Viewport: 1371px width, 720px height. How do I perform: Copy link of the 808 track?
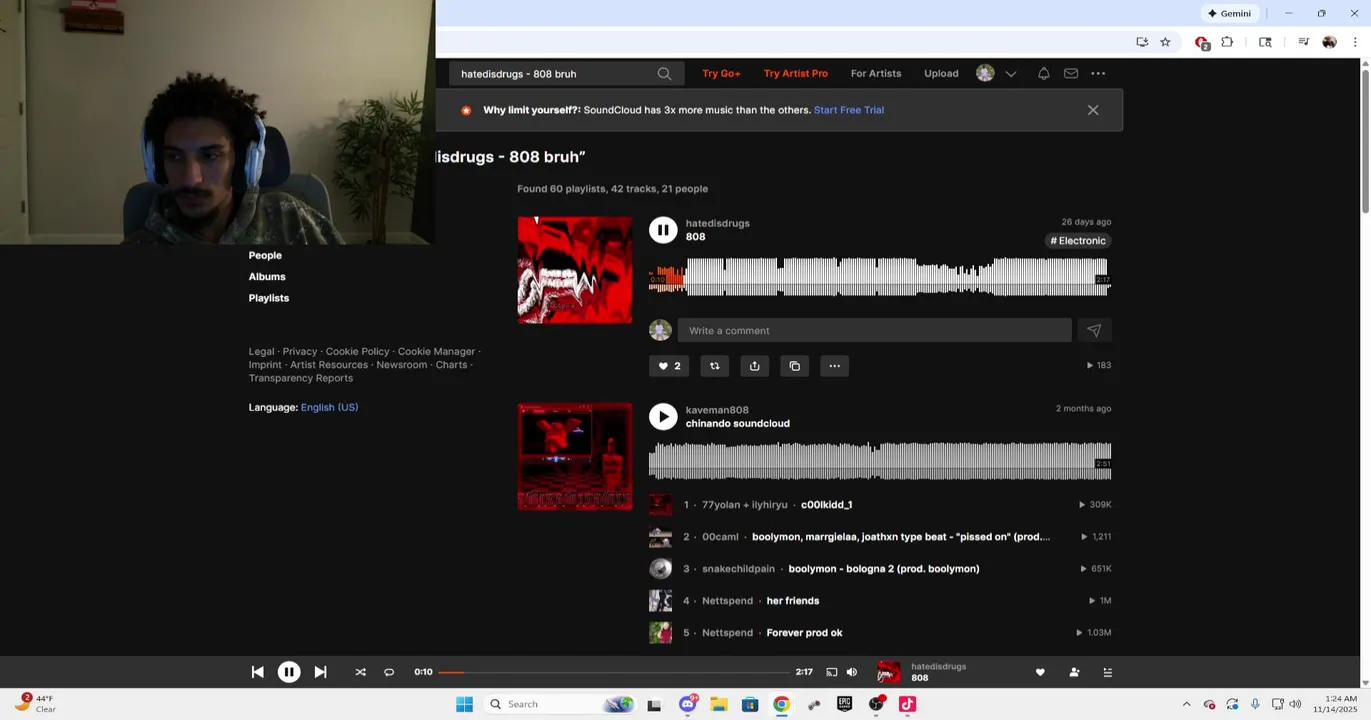(795, 366)
